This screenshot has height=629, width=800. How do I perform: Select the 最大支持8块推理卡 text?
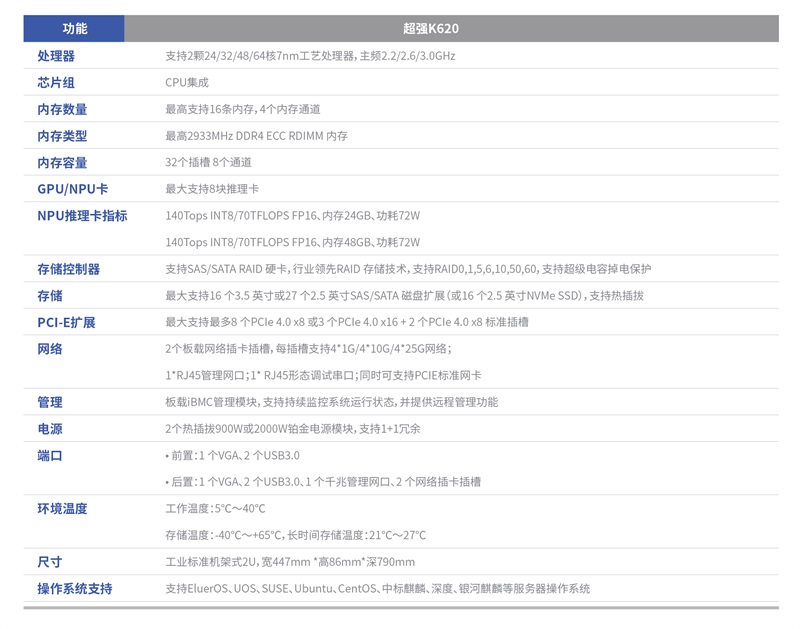212,189
